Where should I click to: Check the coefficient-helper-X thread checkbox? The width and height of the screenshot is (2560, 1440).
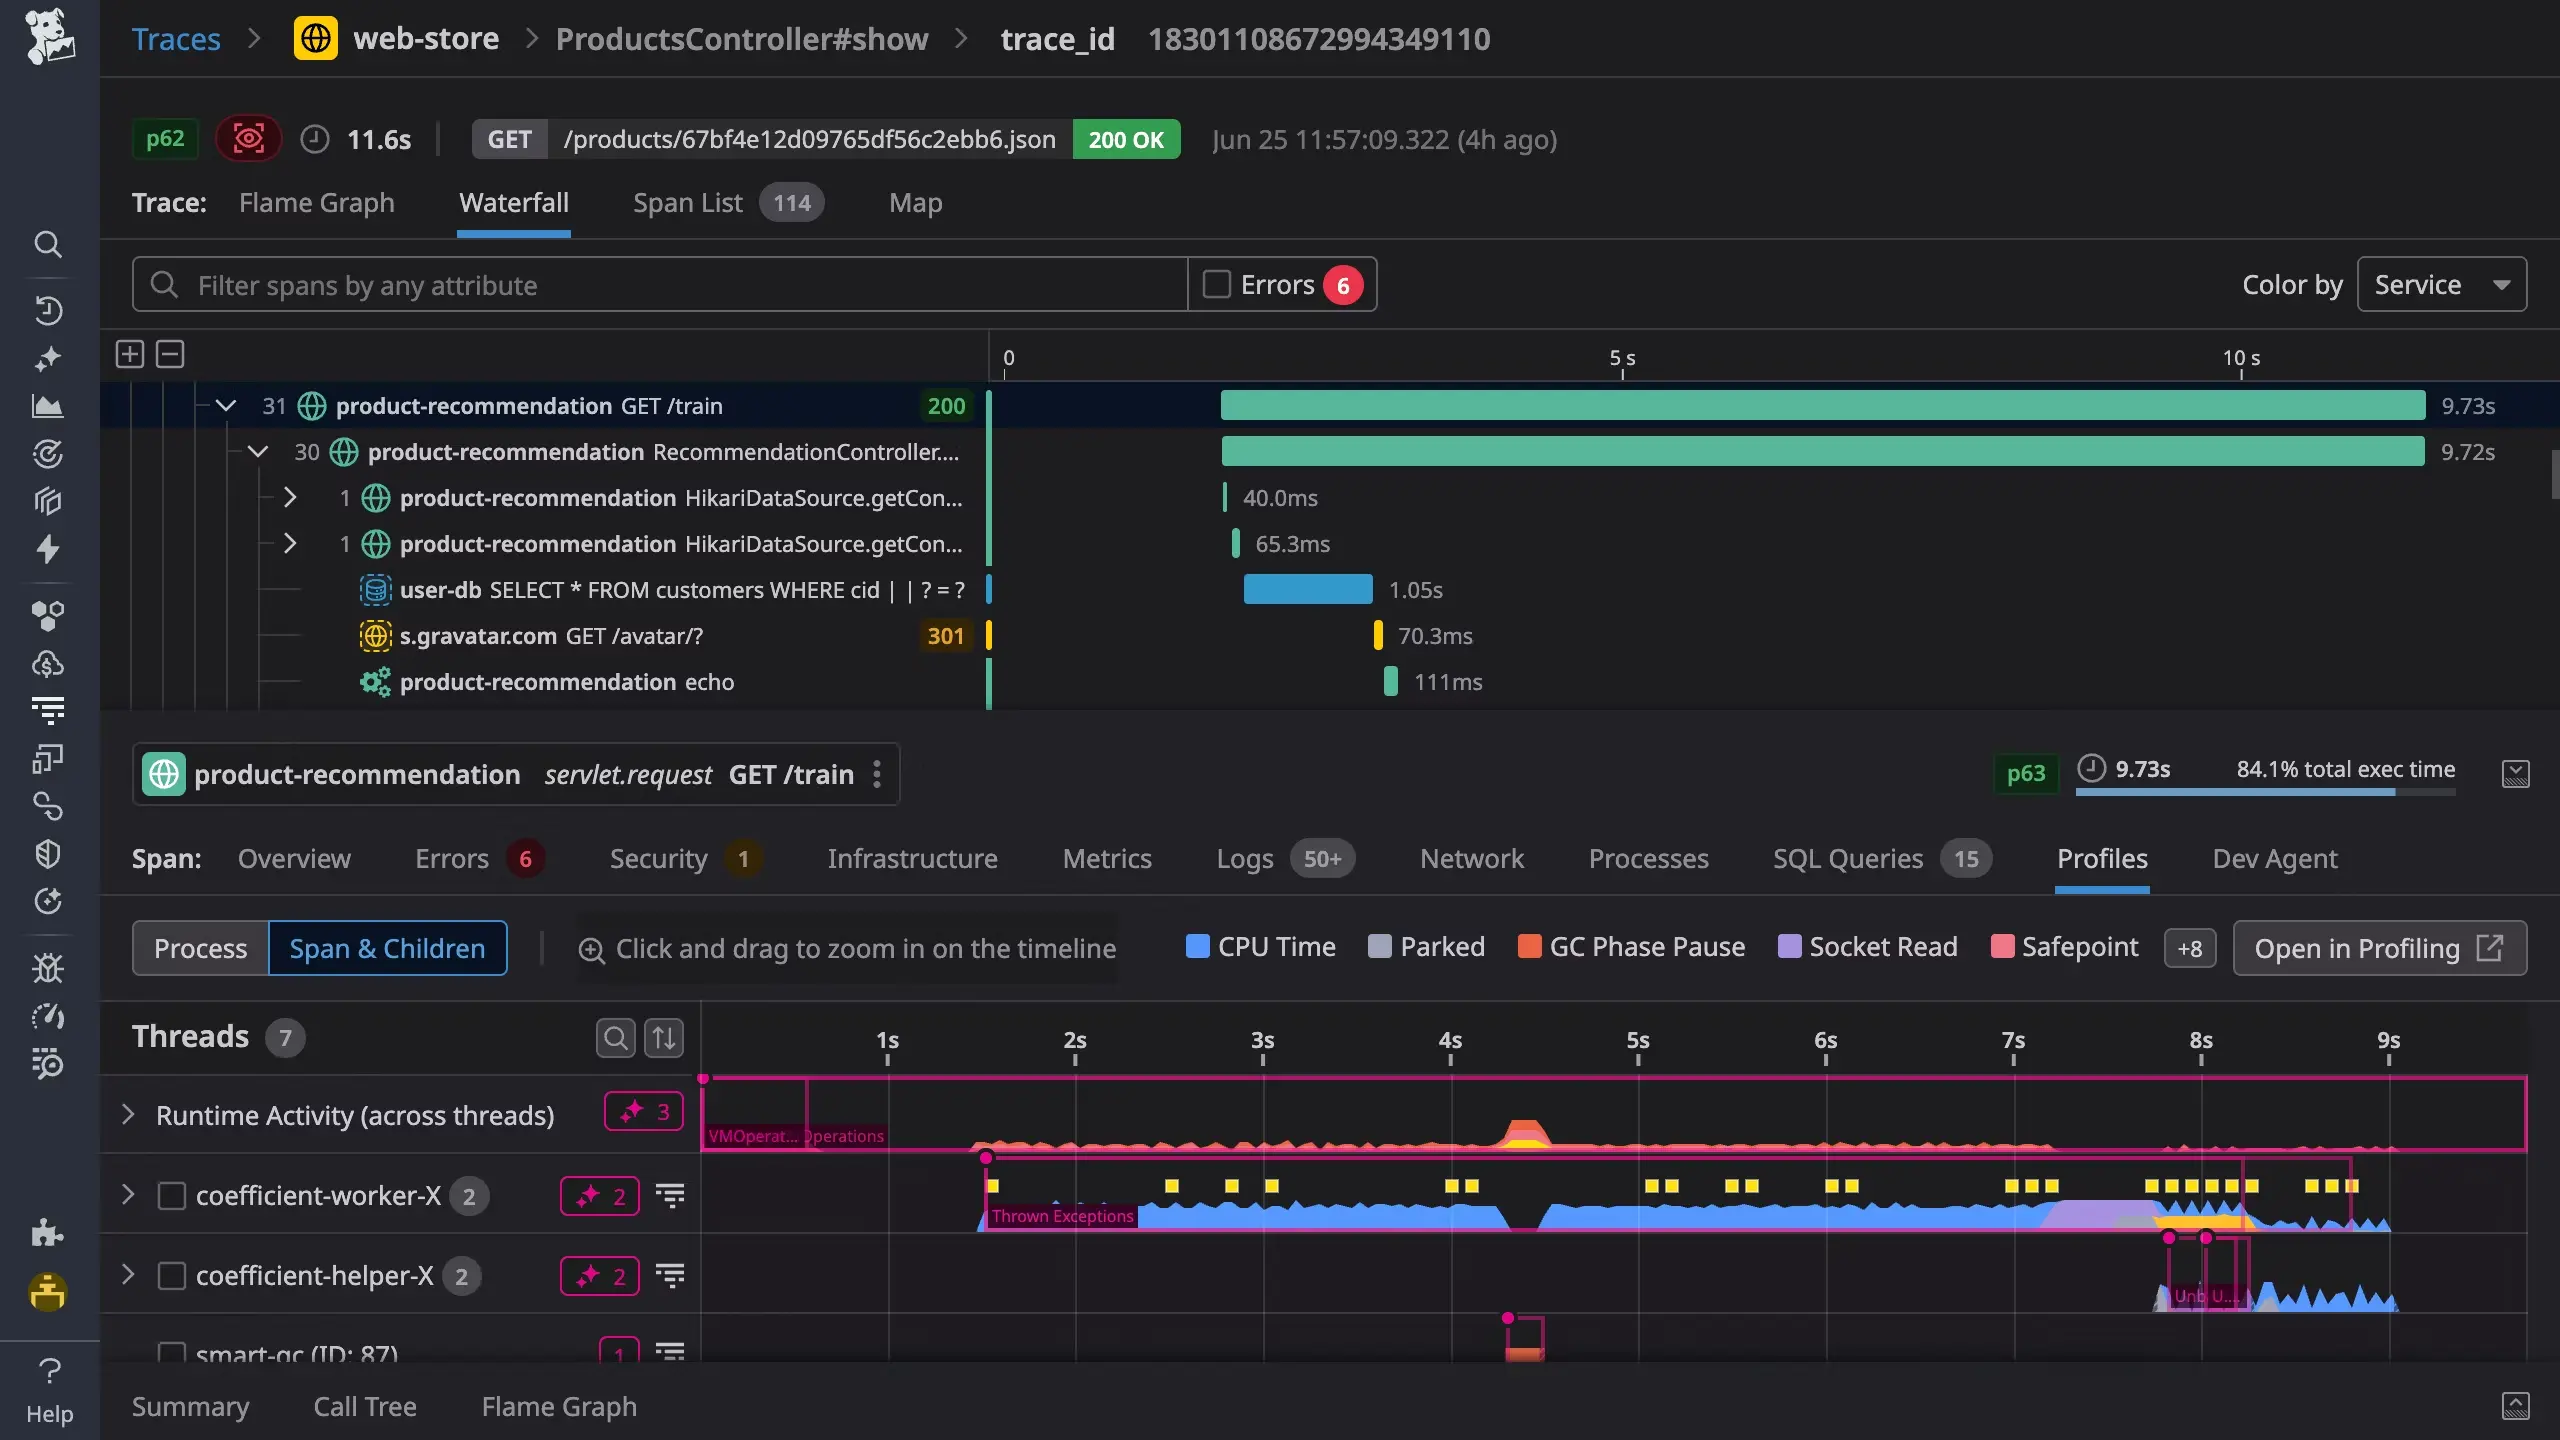pos(172,1275)
